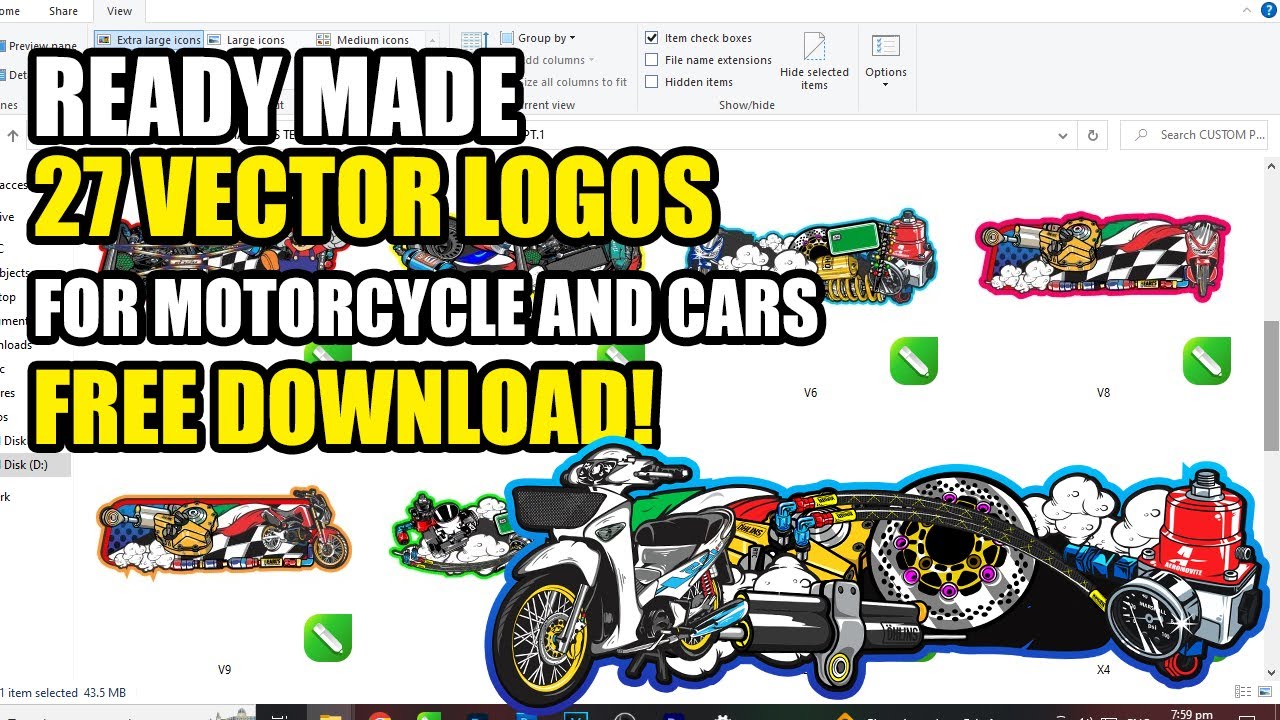Click the green pencil icon above V9
This screenshot has width=1280, height=720.
[x=328, y=638]
